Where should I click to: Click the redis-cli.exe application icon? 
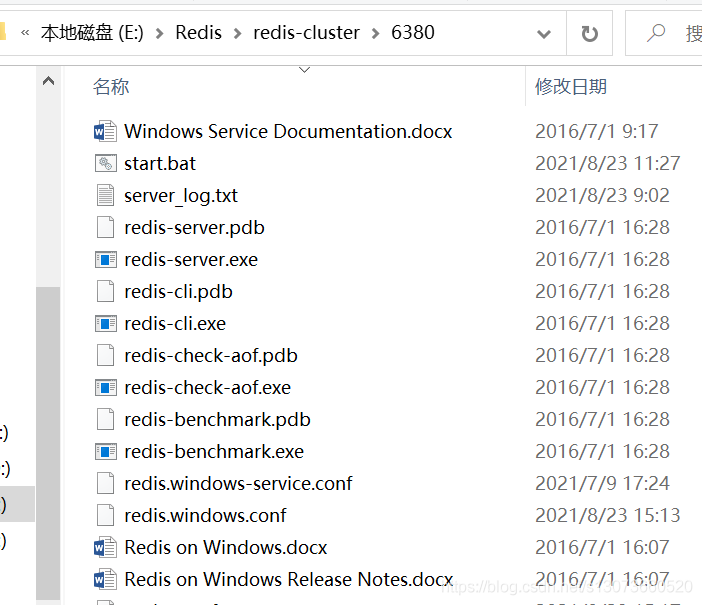105,323
